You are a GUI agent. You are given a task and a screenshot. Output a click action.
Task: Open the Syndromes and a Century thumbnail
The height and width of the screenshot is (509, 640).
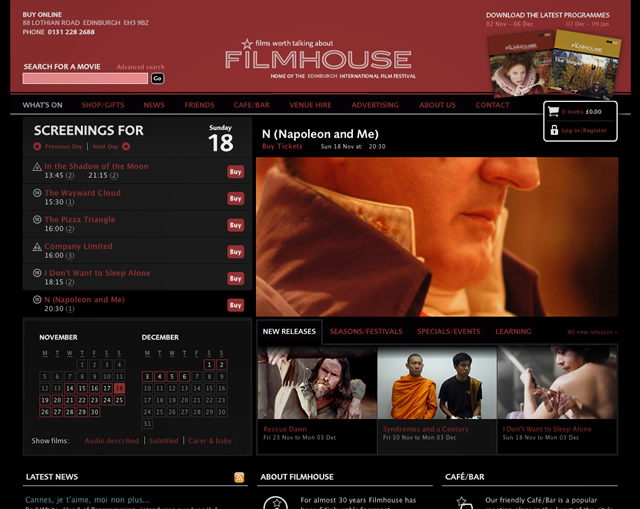437,382
